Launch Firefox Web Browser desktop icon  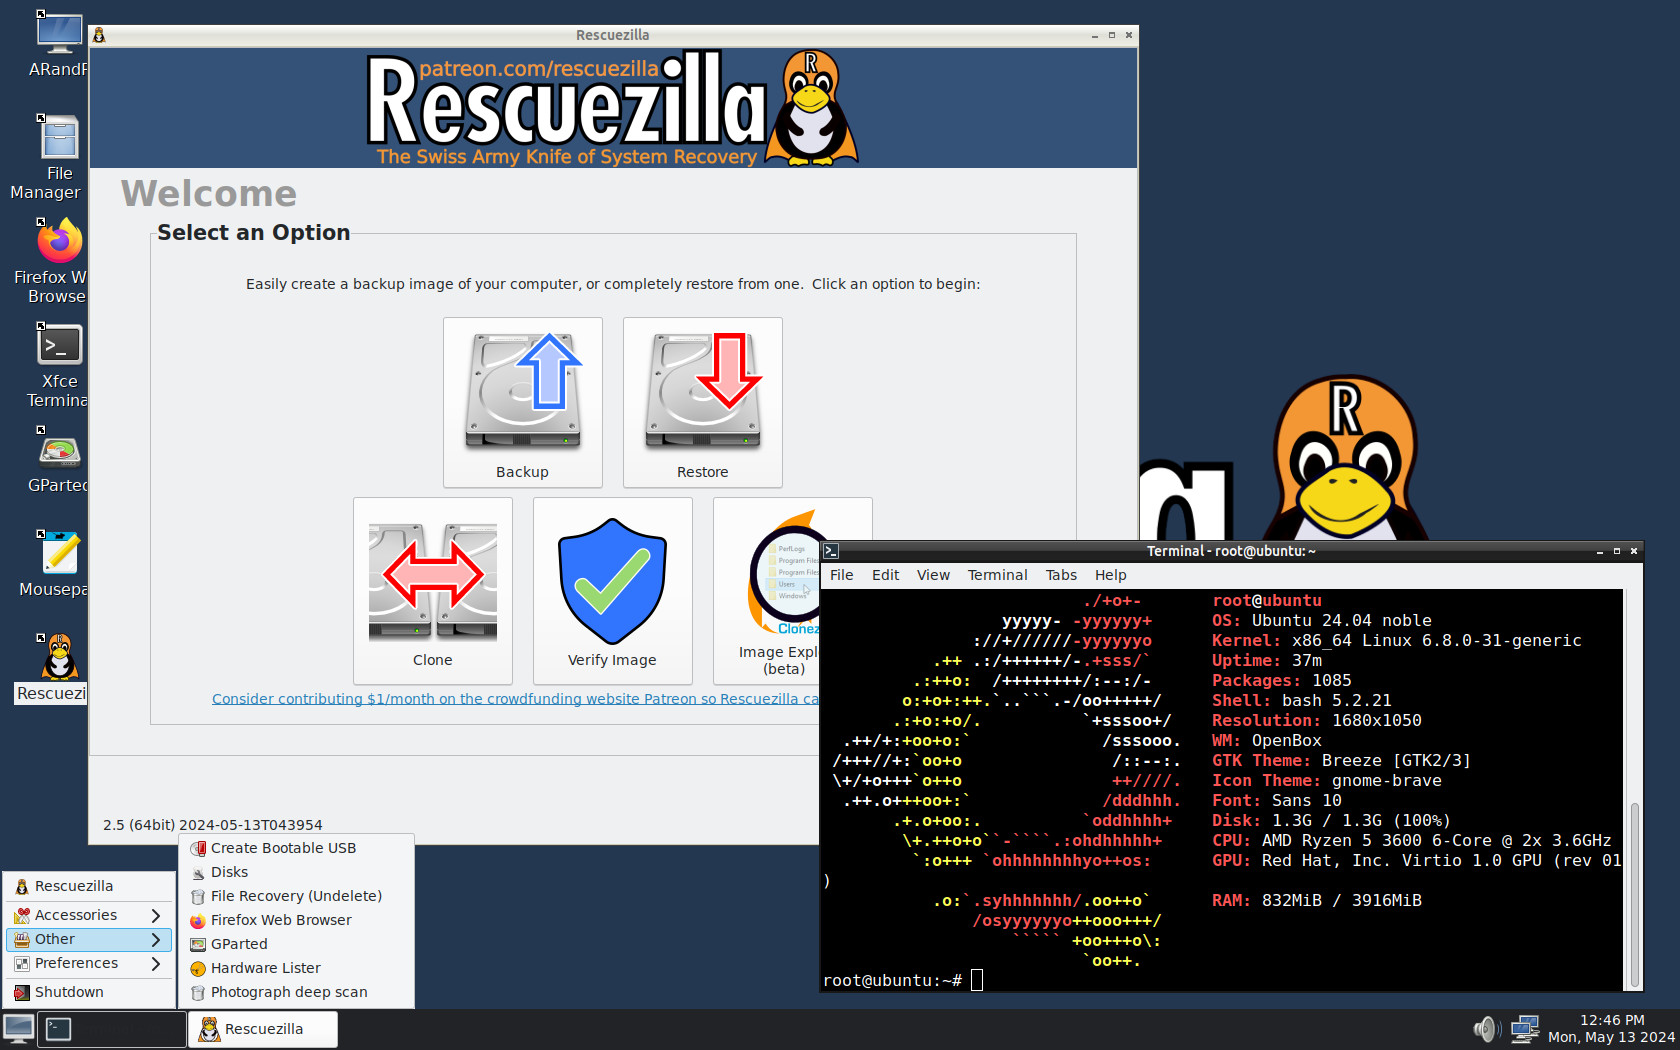click(52, 262)
